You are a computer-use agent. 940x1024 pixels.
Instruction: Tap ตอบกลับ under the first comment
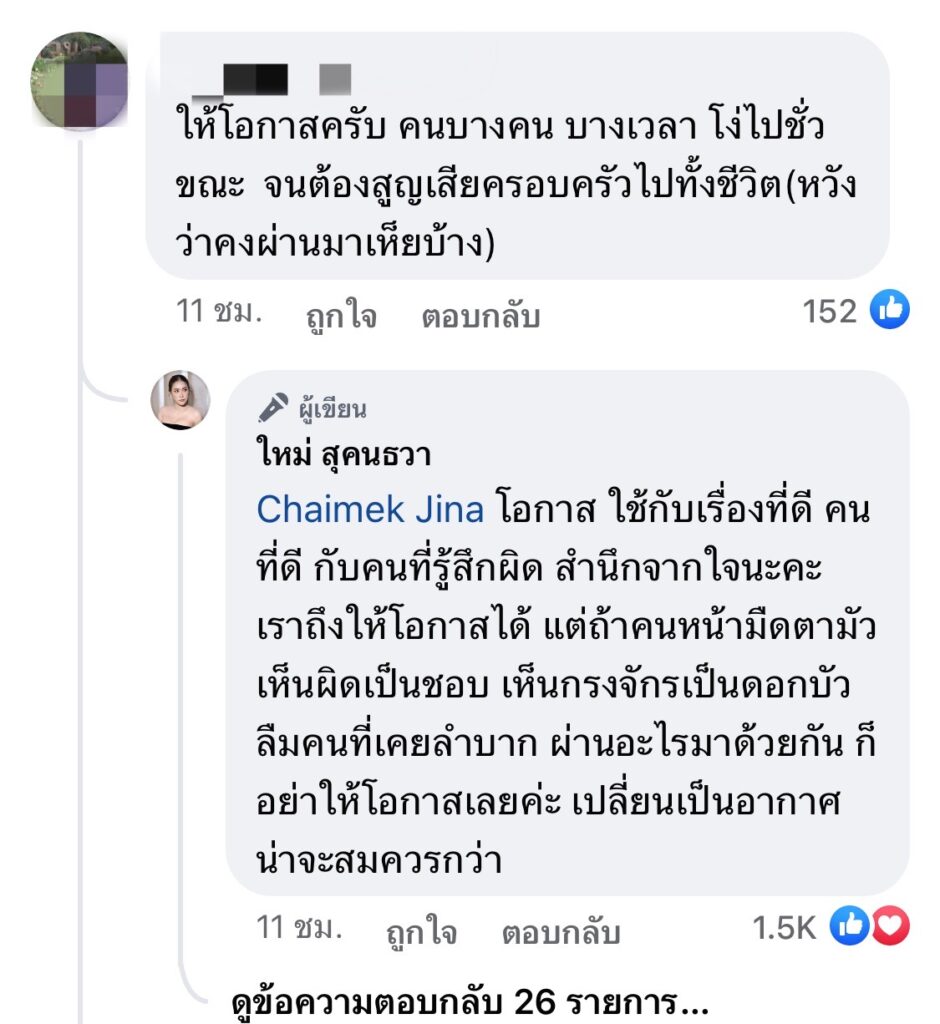pyautogui.click(x=480, y=316)
